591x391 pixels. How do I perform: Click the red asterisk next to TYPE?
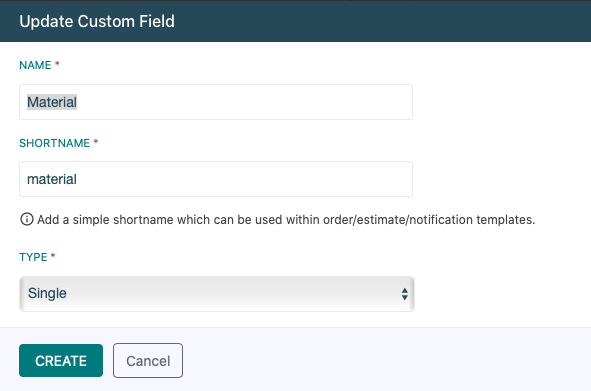(53, 255)
